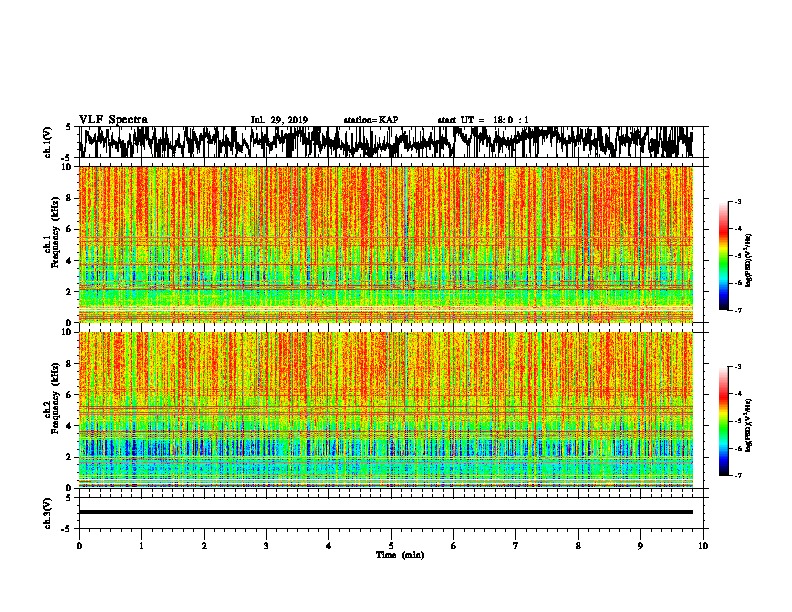Click time axis tick label "4"

[x=329, y=546]
